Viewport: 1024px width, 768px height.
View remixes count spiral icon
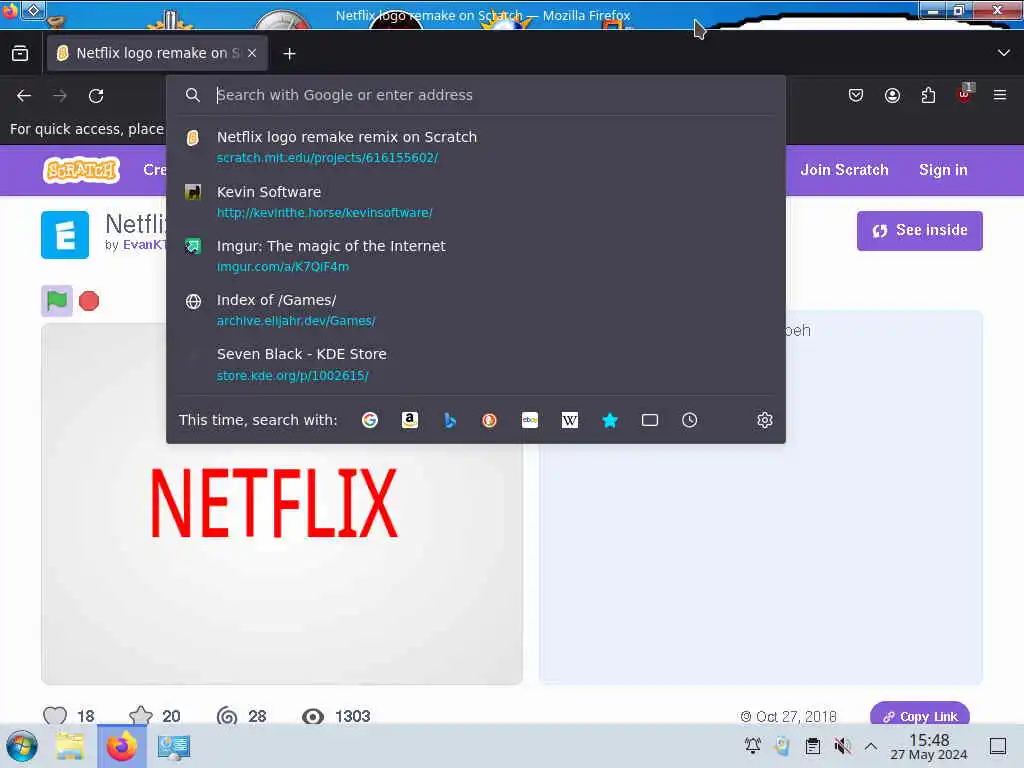(227, 716)
